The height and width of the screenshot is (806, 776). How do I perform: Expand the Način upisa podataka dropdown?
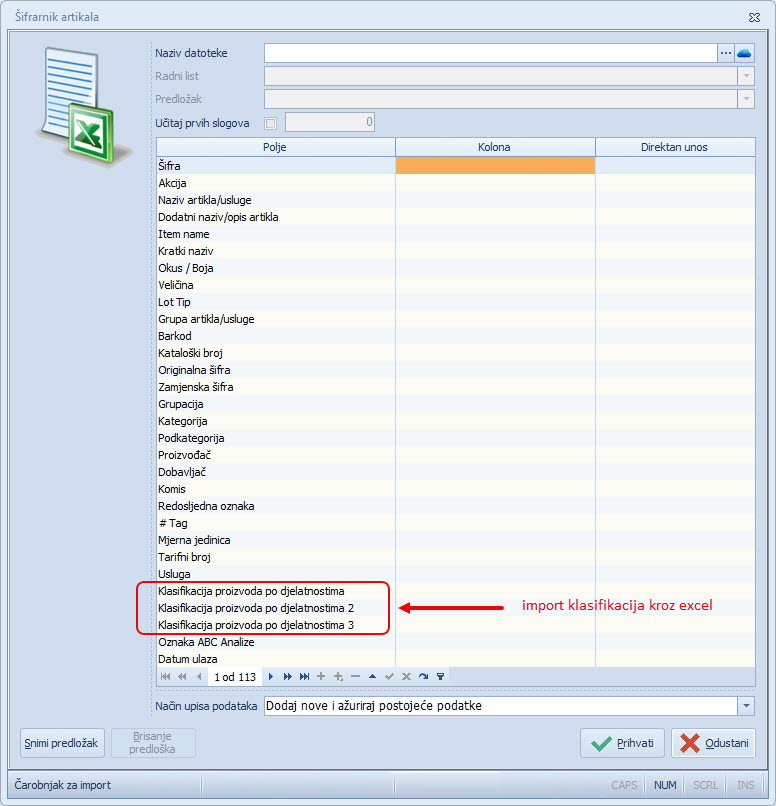[x=745, y=706]
